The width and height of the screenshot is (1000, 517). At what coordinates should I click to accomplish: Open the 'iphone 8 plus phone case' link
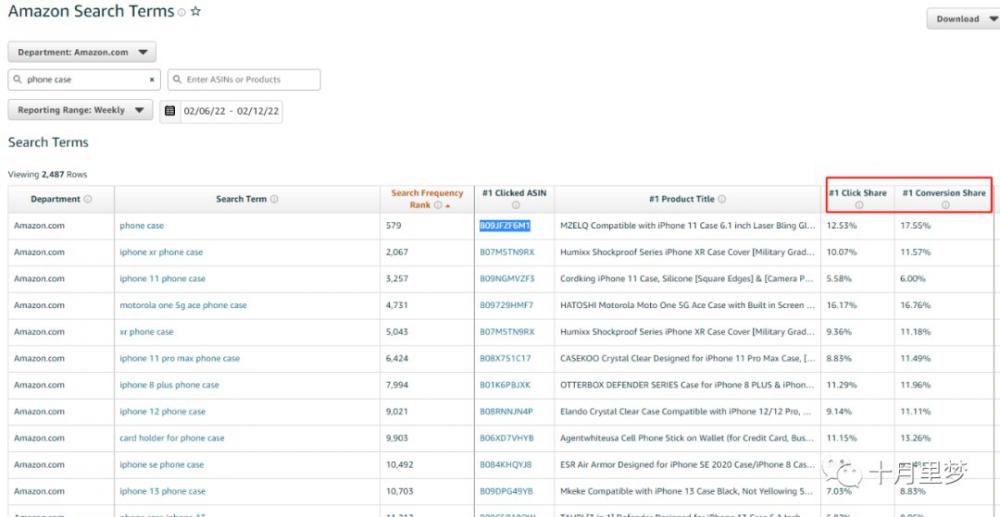click(x=169, y=385)
